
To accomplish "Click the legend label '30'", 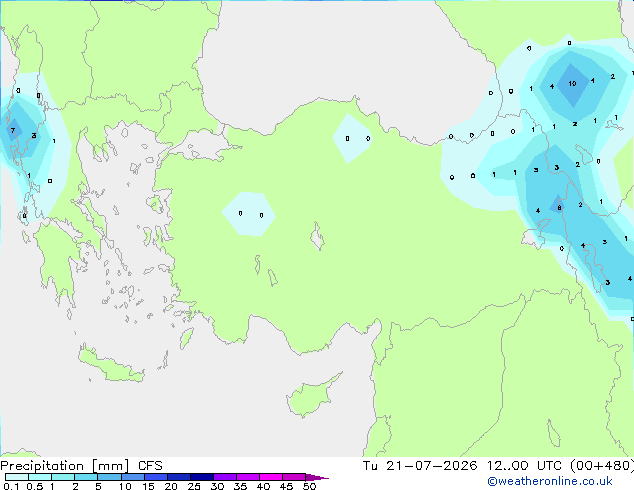I will (217, 486).
